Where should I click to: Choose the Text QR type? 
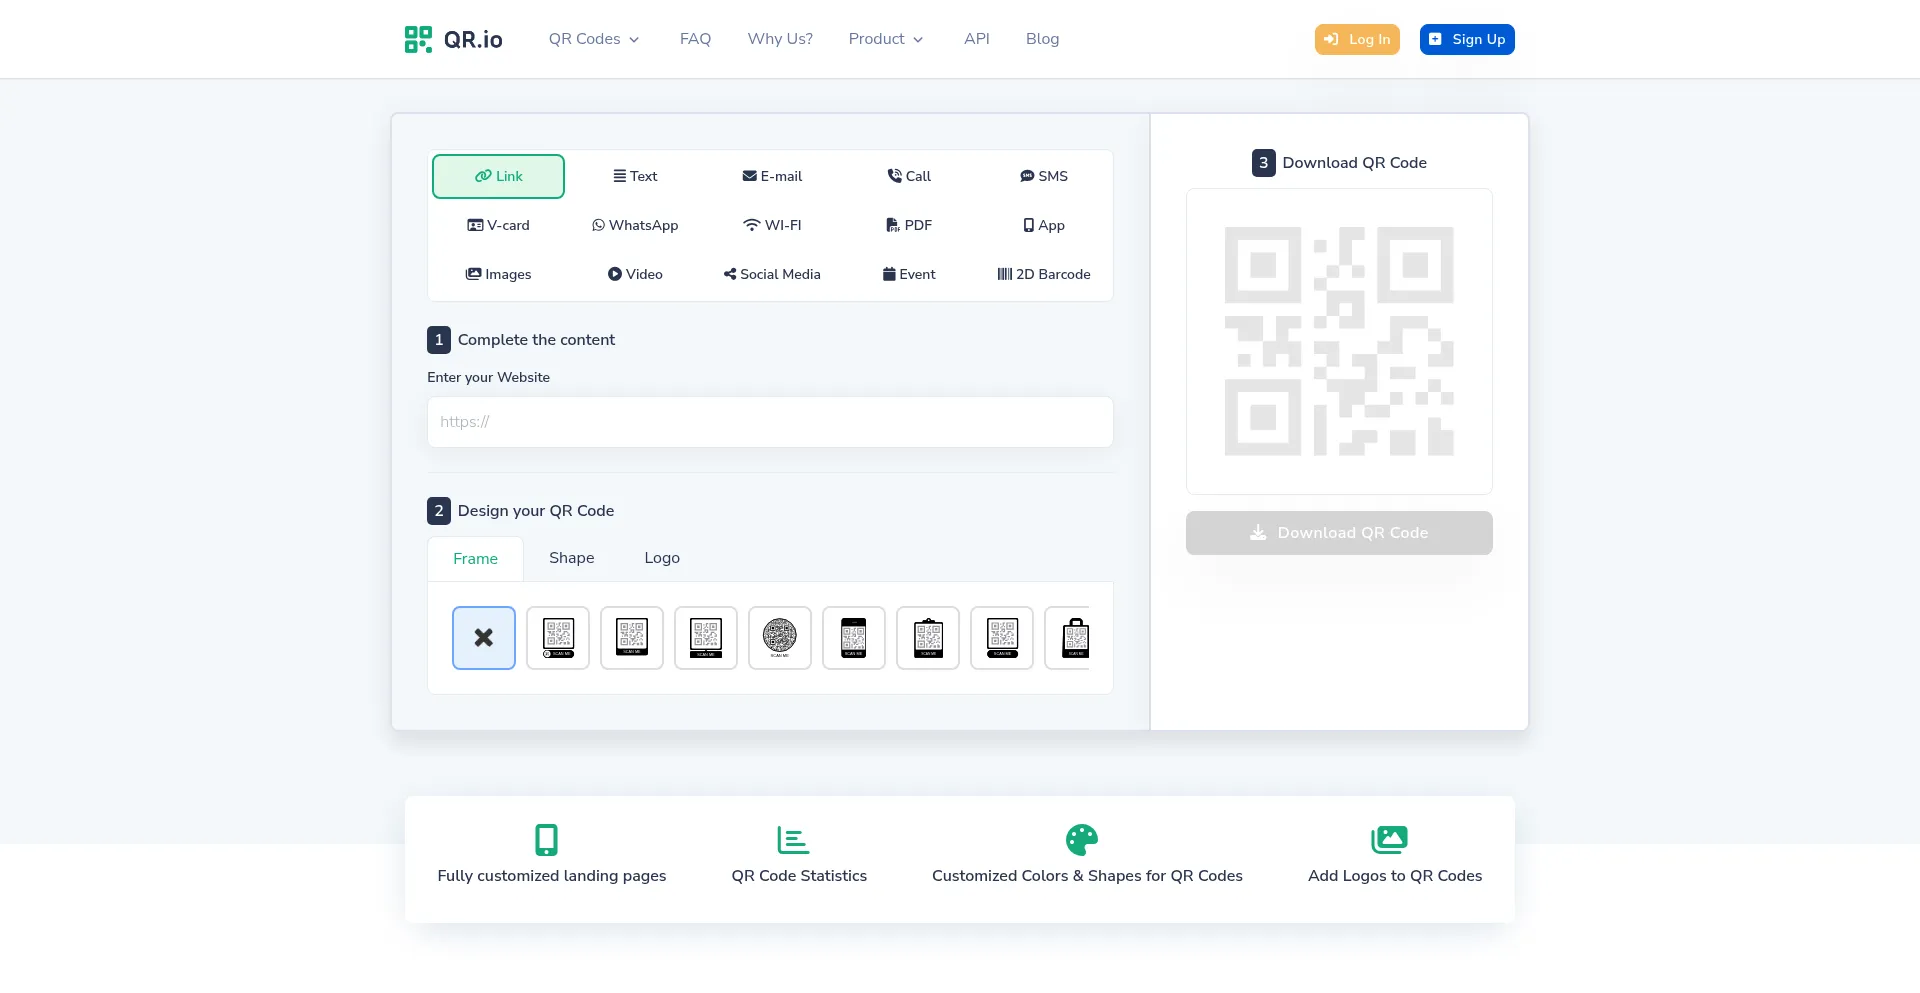click(x=635, y=176)
